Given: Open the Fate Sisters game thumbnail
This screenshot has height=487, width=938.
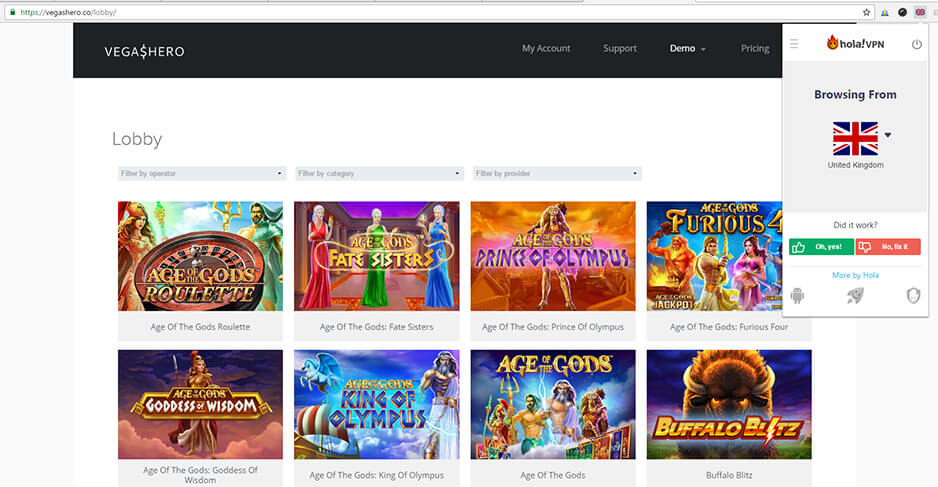Looking at the screenshot, I should (377, 256).
